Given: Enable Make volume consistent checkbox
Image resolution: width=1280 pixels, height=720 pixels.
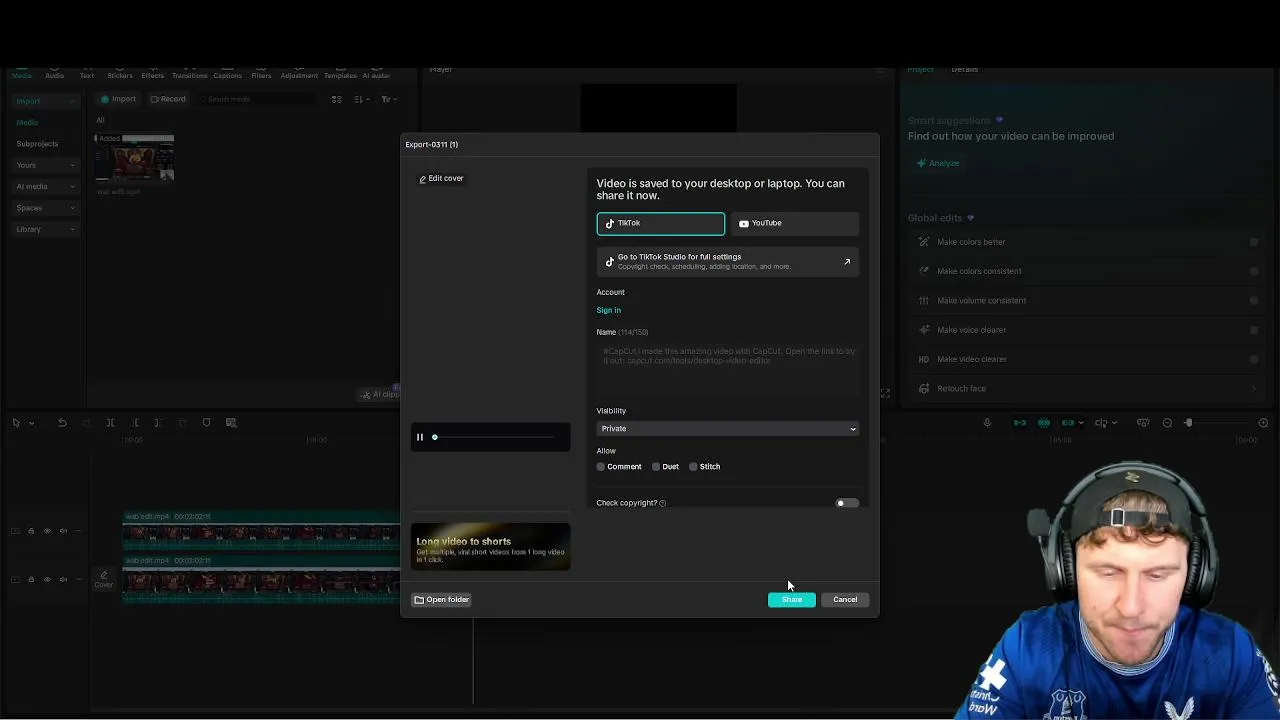Looking at the screenshot, I should 1254,300.
